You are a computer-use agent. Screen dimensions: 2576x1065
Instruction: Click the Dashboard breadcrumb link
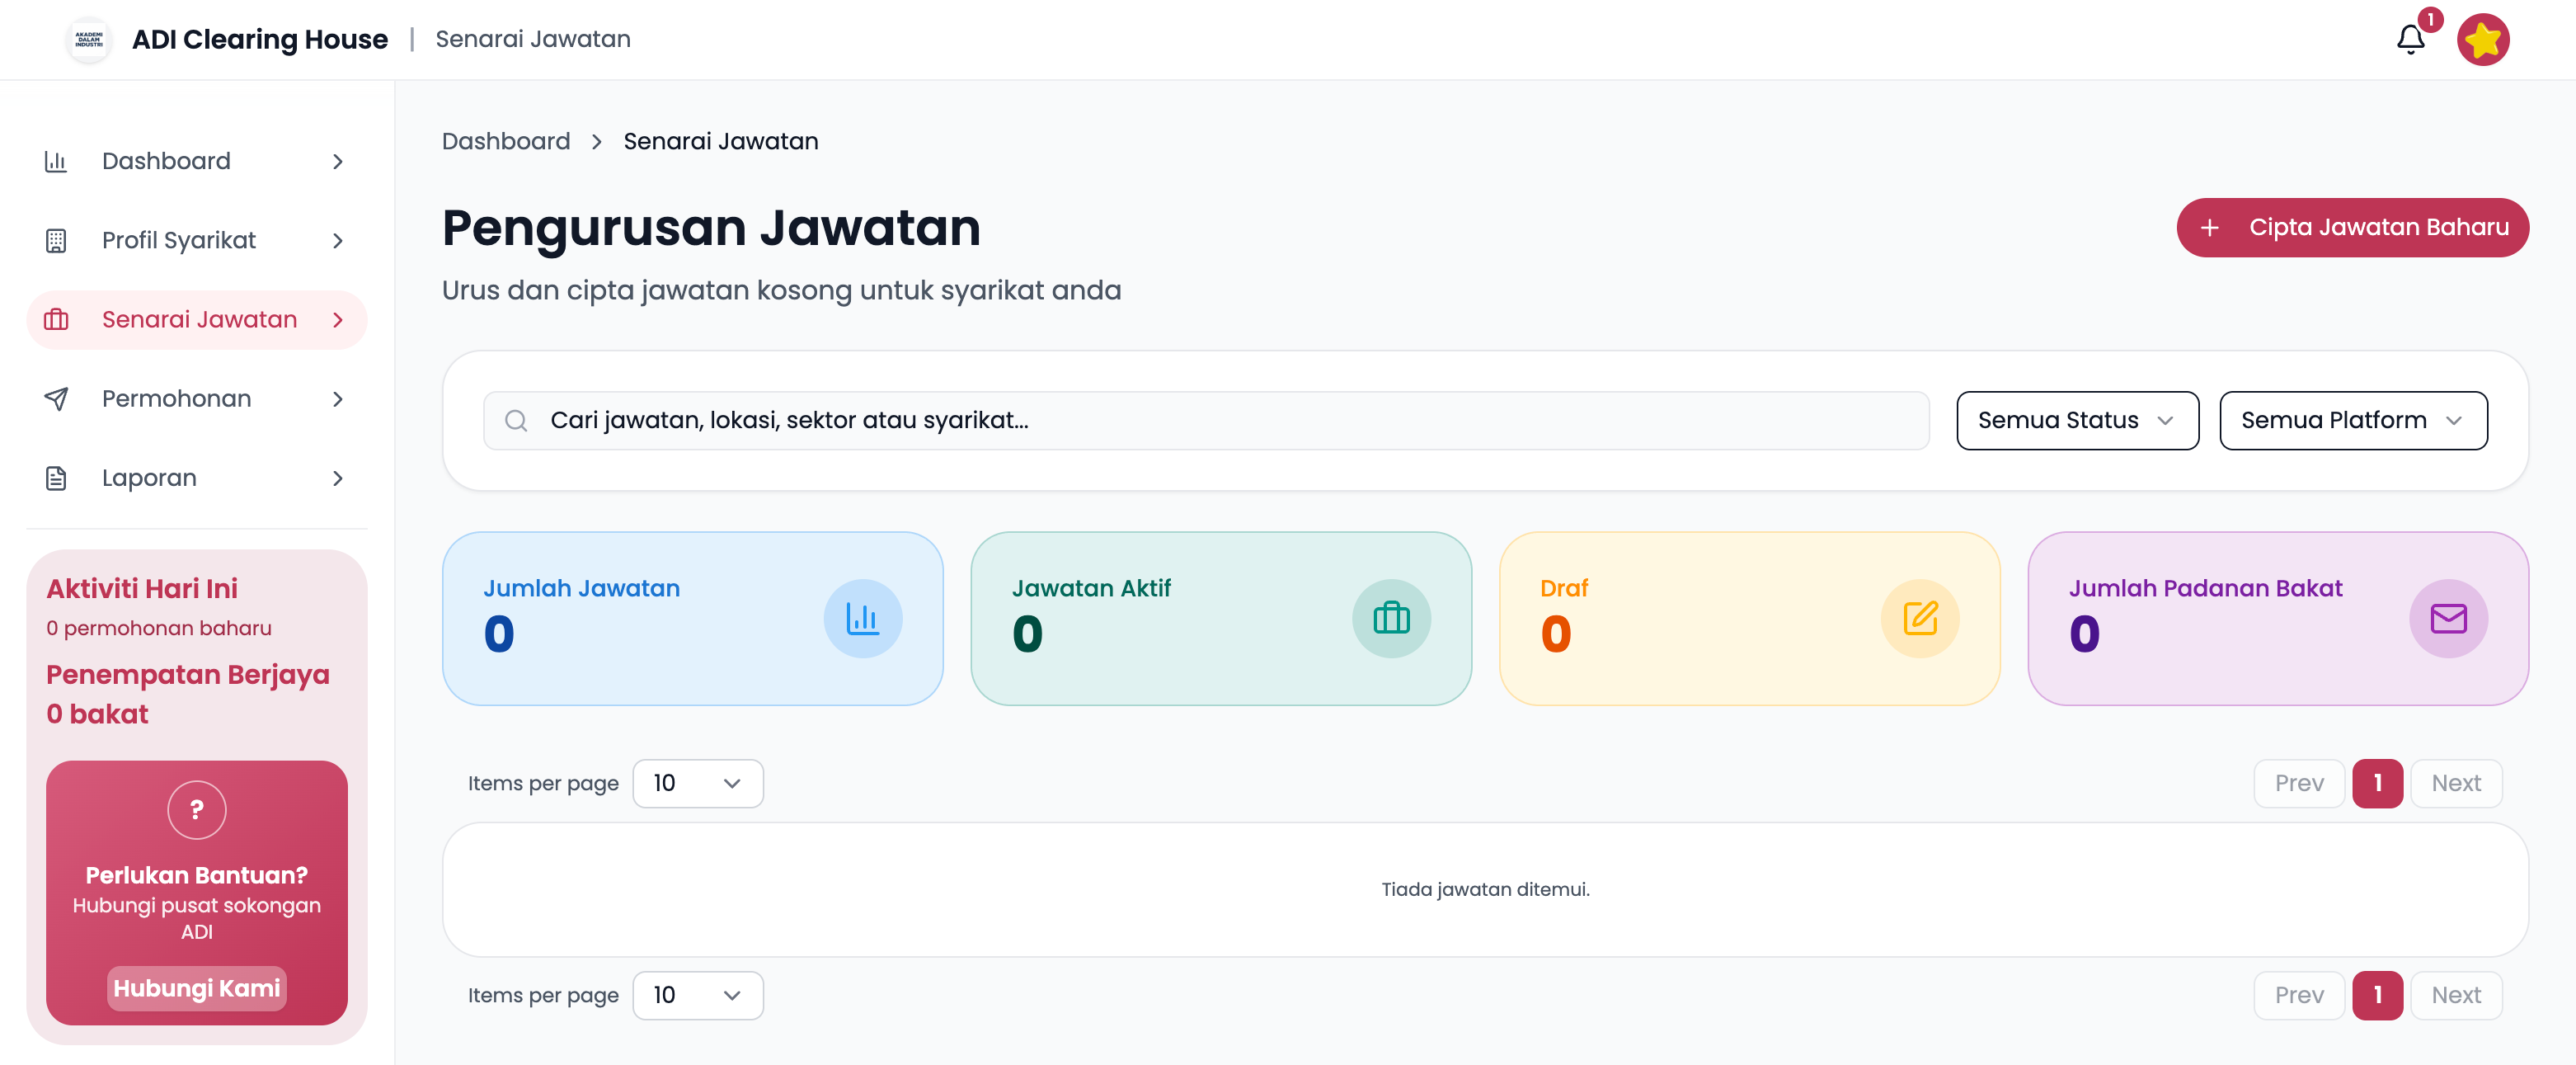click(506, 141)
